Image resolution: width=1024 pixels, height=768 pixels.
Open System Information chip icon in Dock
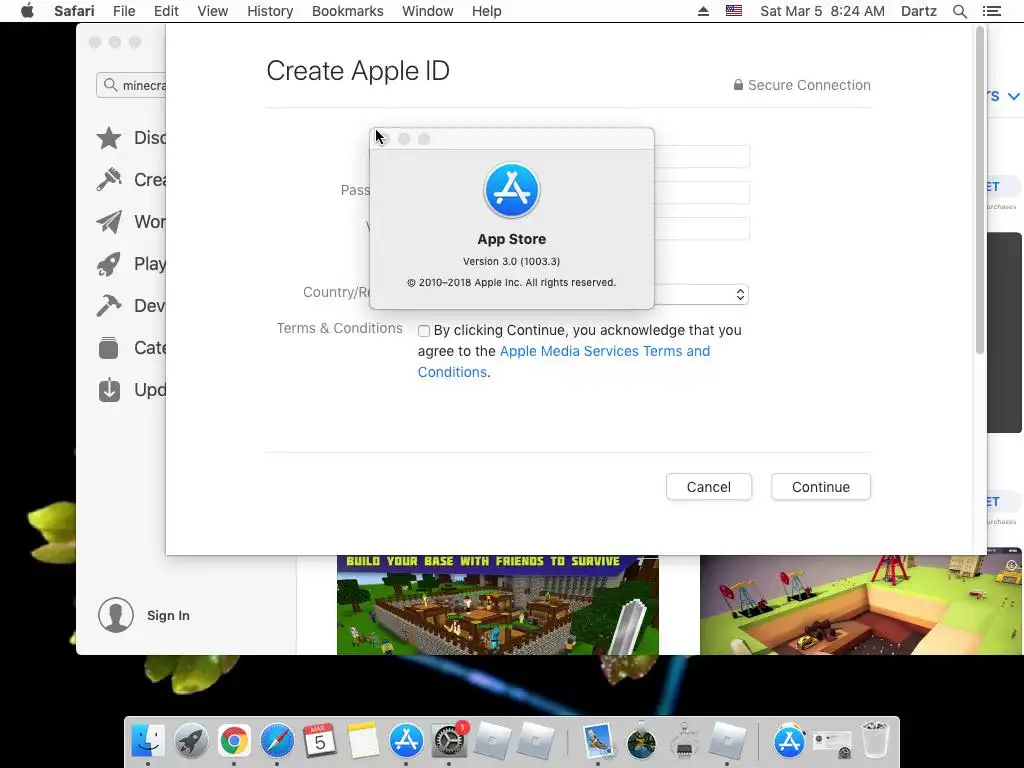(684, 741)
